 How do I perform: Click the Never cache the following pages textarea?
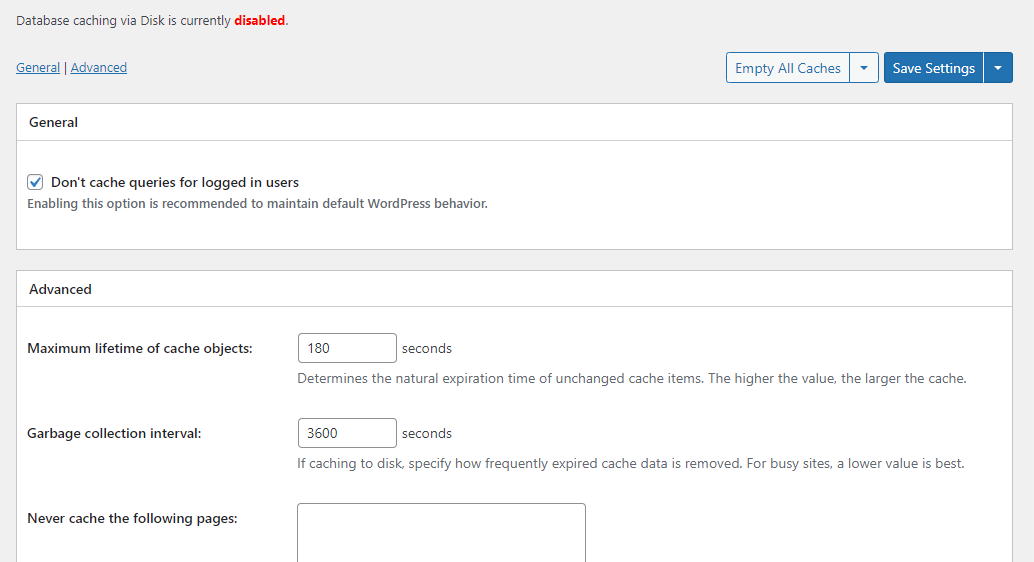click(441, 533)
